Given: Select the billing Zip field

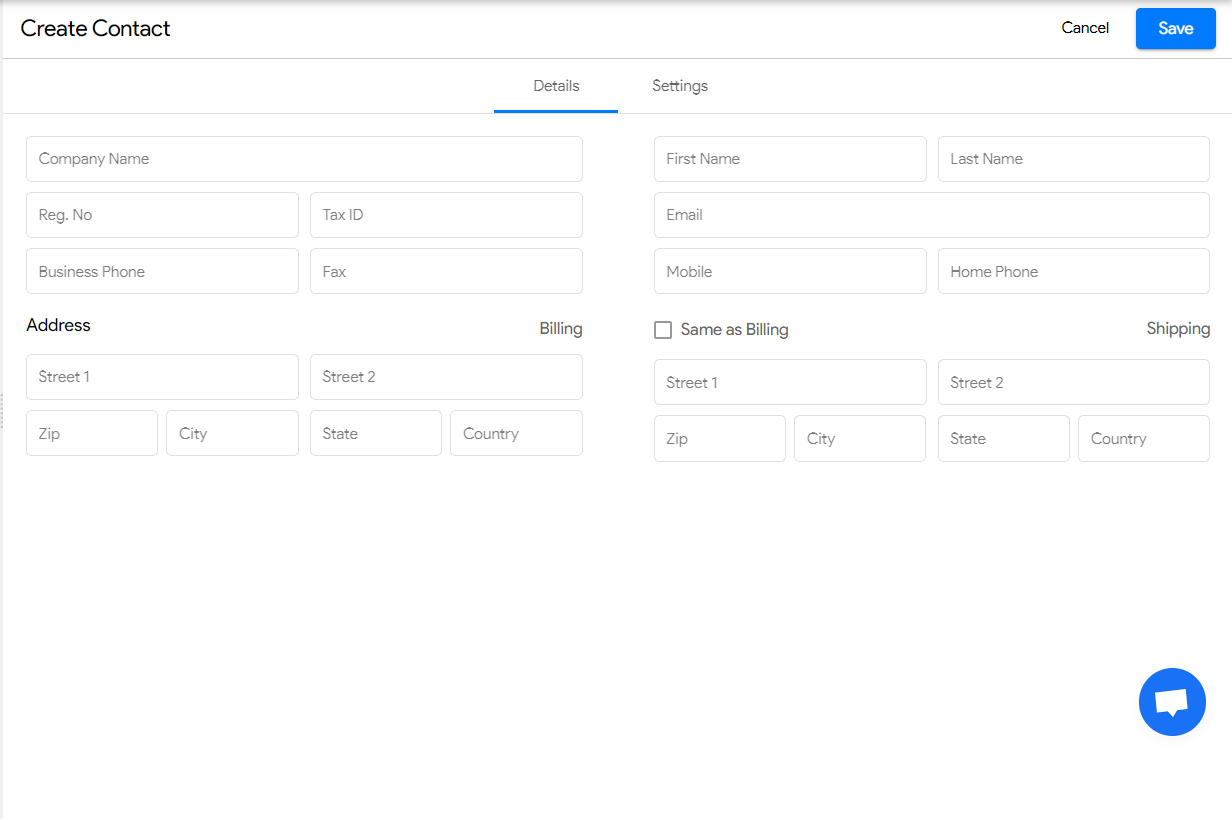Looking at the screenshot, I should pyautogui.click(x=92, y=433).
